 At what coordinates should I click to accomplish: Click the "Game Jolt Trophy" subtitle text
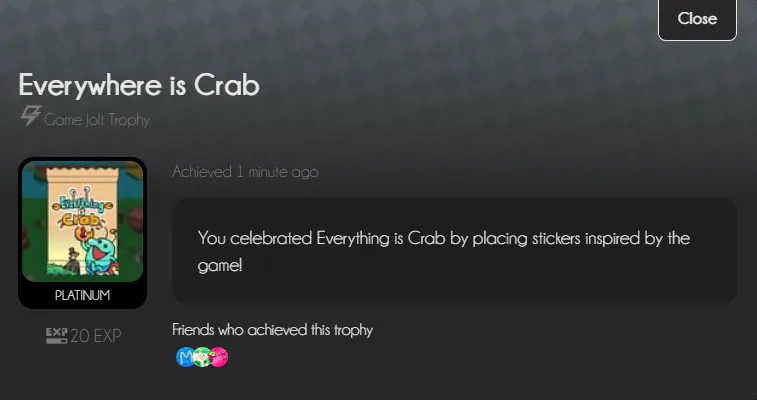pyautogui.click(x=97, y=120)
